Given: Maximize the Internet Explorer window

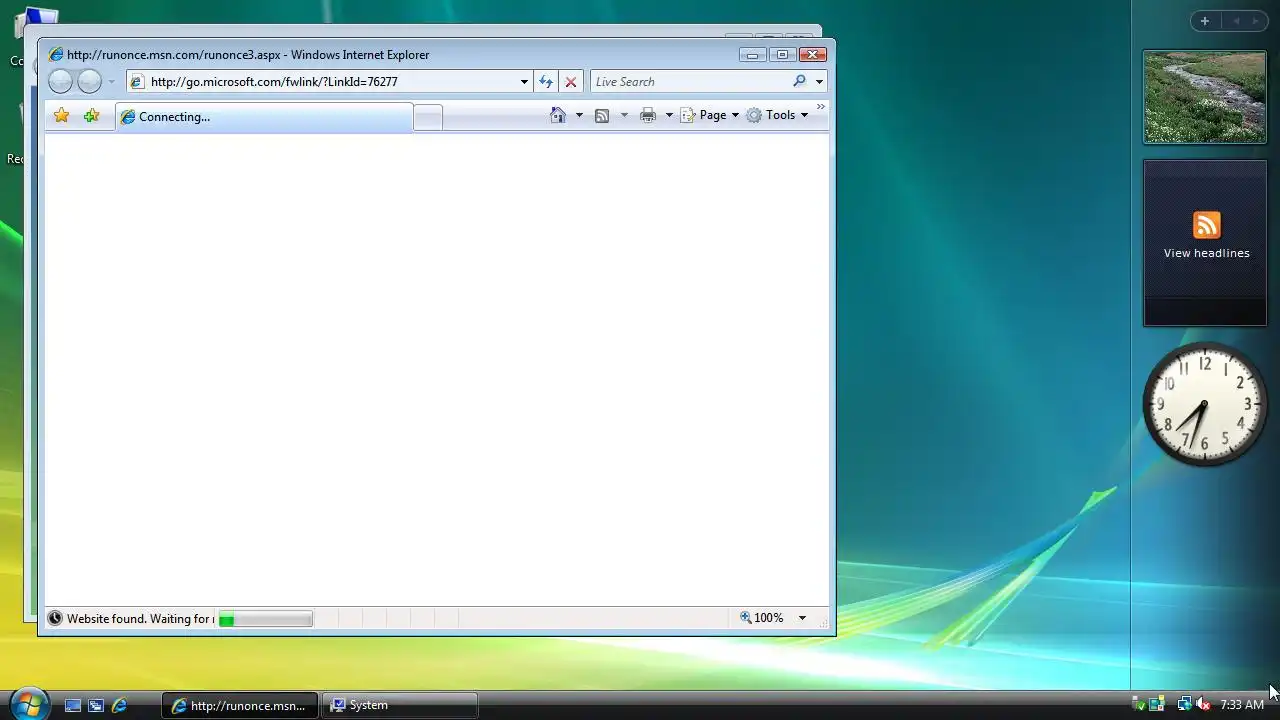Looking at the screenshot, I should coord(782,55).
